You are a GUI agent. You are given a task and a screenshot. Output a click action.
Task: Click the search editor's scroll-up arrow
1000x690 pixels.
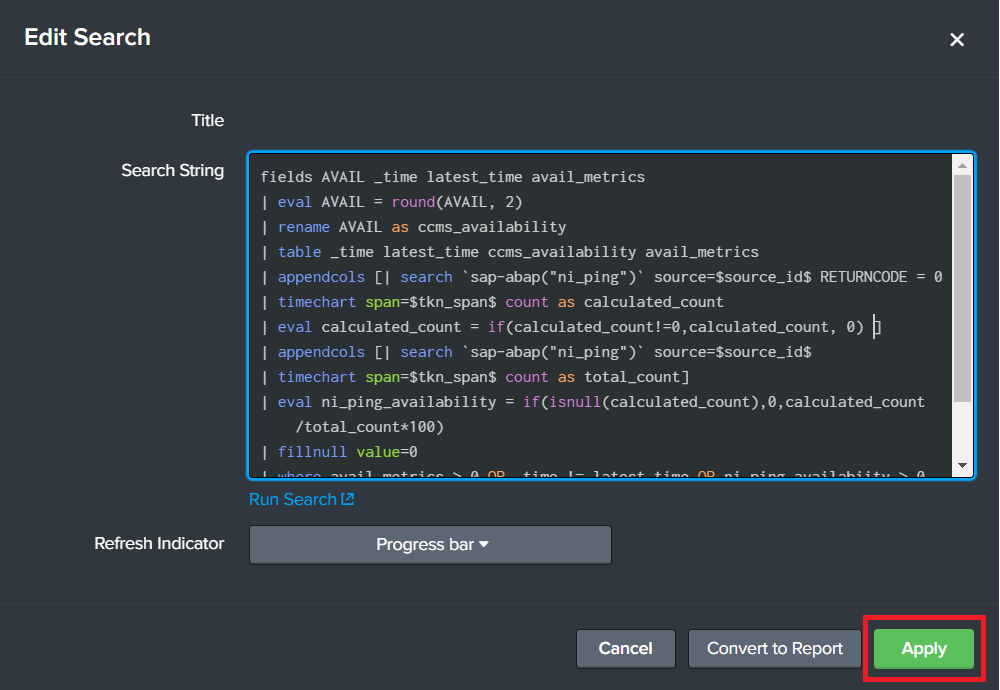point(962,165)
